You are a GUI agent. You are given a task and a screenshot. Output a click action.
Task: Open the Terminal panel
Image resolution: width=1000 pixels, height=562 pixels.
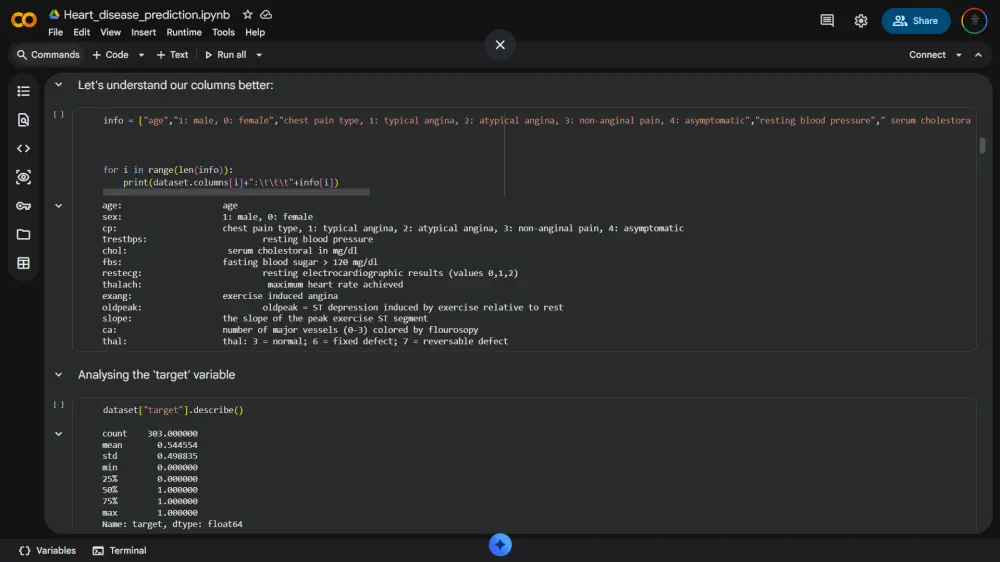tap(119, 551)
